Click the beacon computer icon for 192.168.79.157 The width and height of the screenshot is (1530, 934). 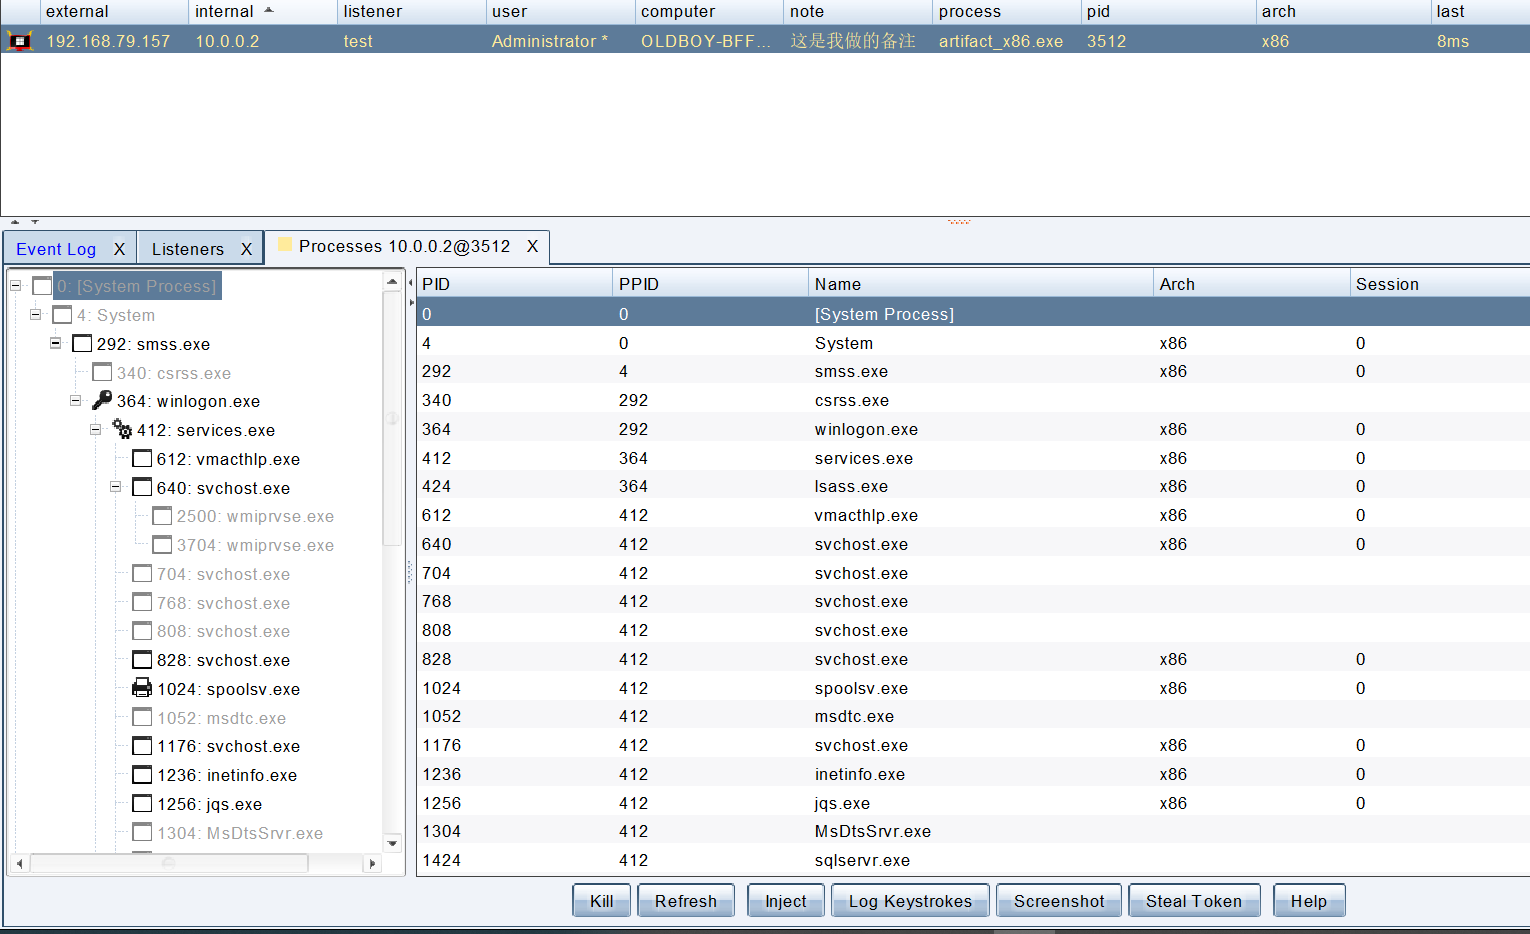tap(20, 41)
